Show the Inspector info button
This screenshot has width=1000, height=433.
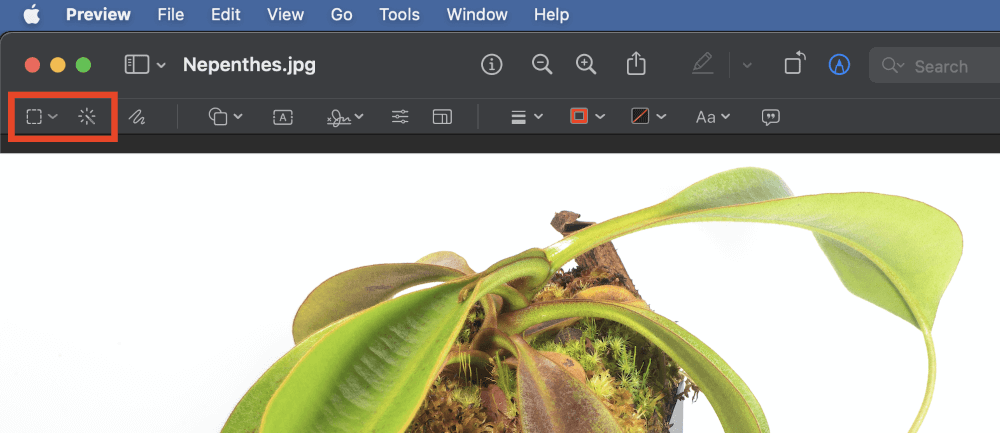click(492, 64)
